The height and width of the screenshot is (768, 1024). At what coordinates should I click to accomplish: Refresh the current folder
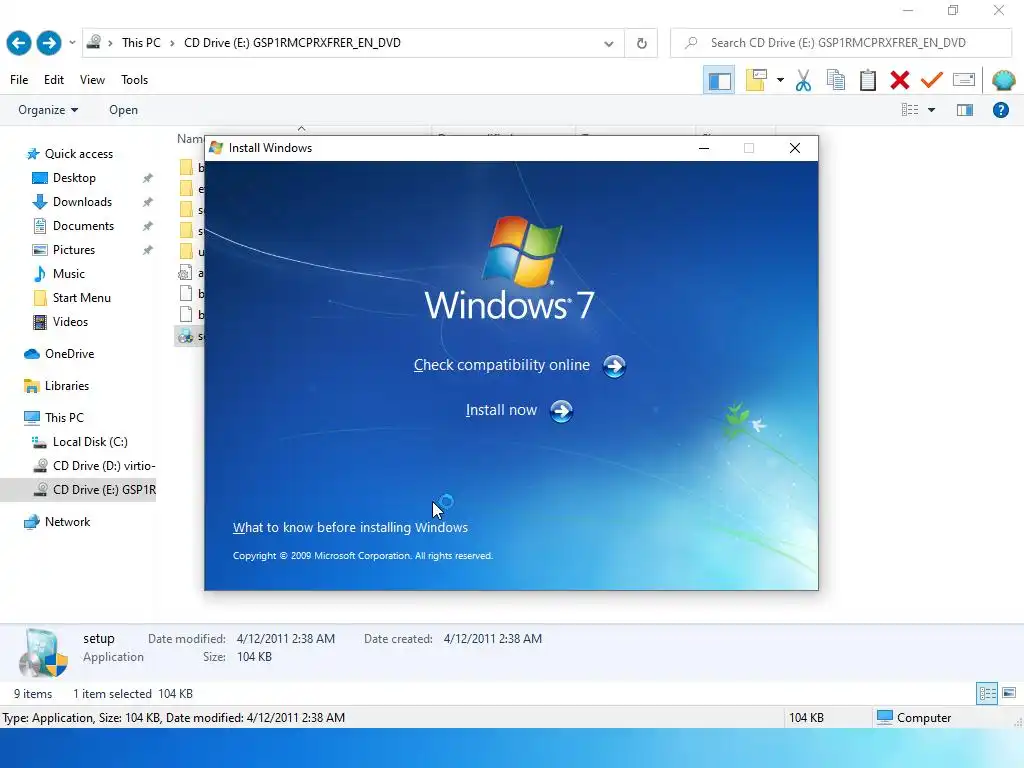pyautogui.click(x=641, y=44)
